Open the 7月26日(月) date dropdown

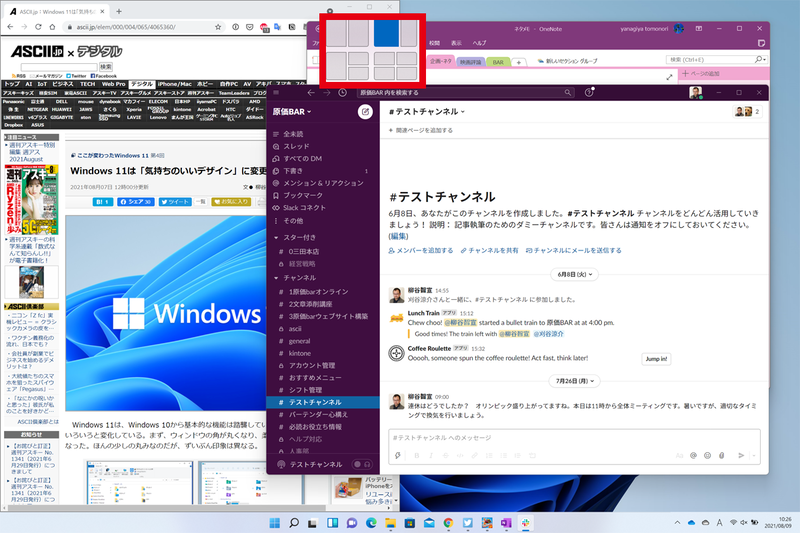click(574, 381)
